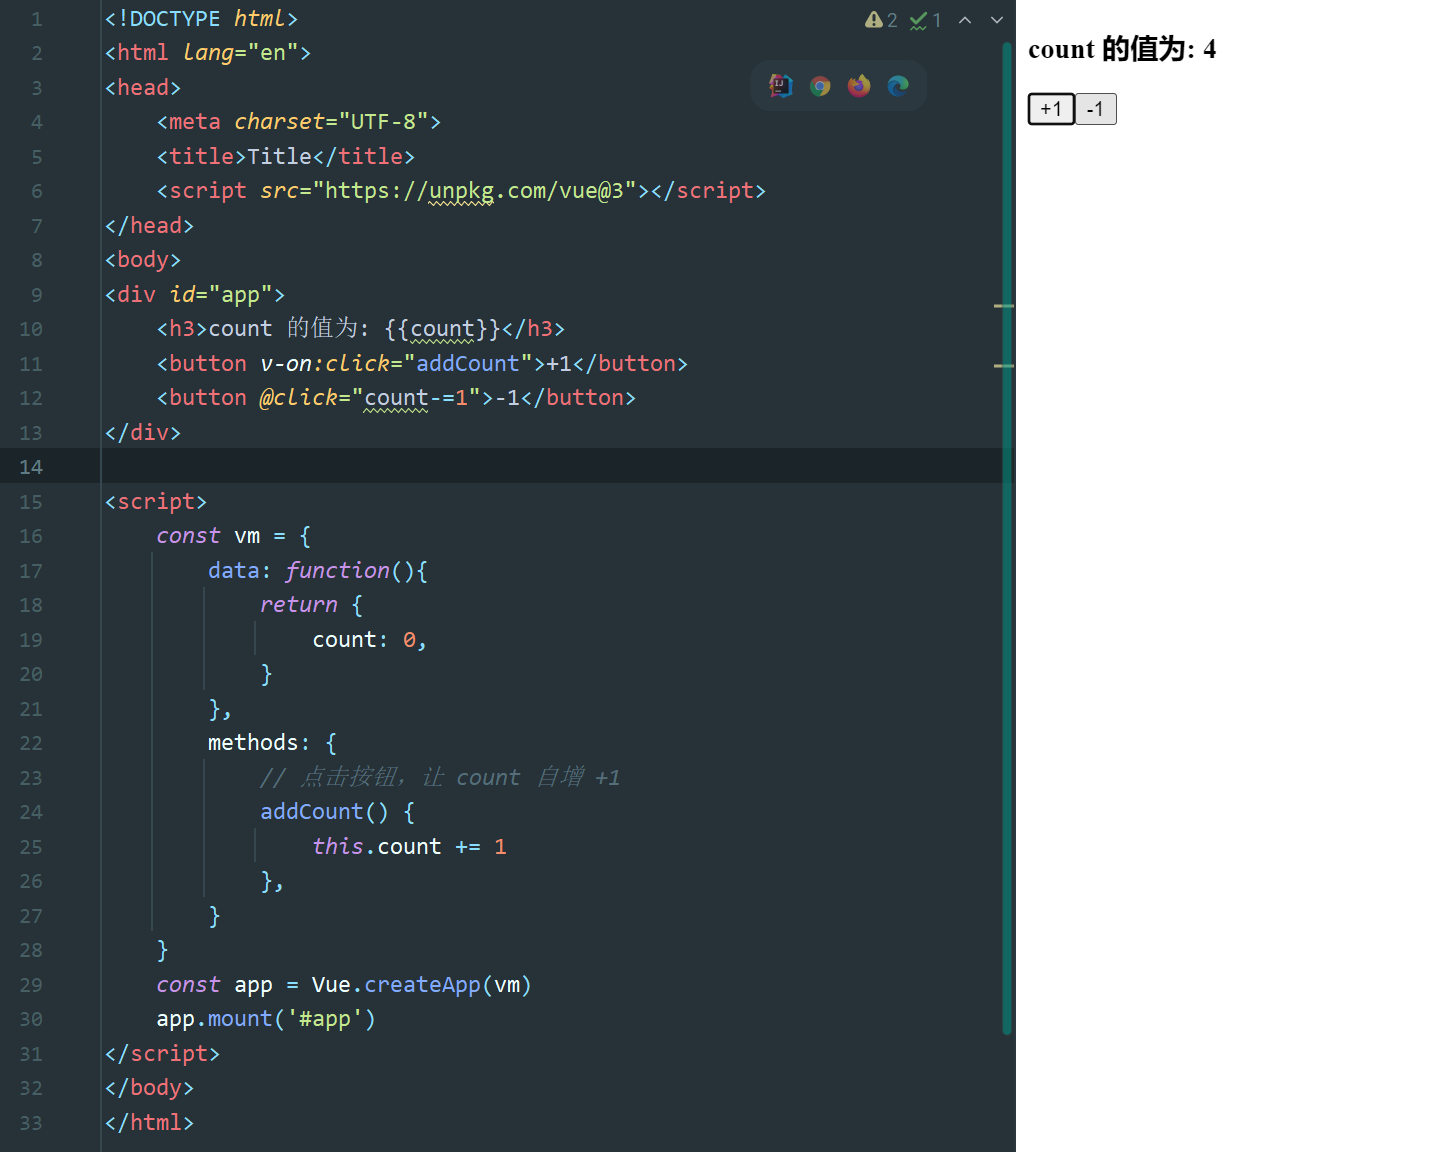Click line number 14 in the gutter
Viewport: 1456px width, 1152px height.
tap(31, 467)
